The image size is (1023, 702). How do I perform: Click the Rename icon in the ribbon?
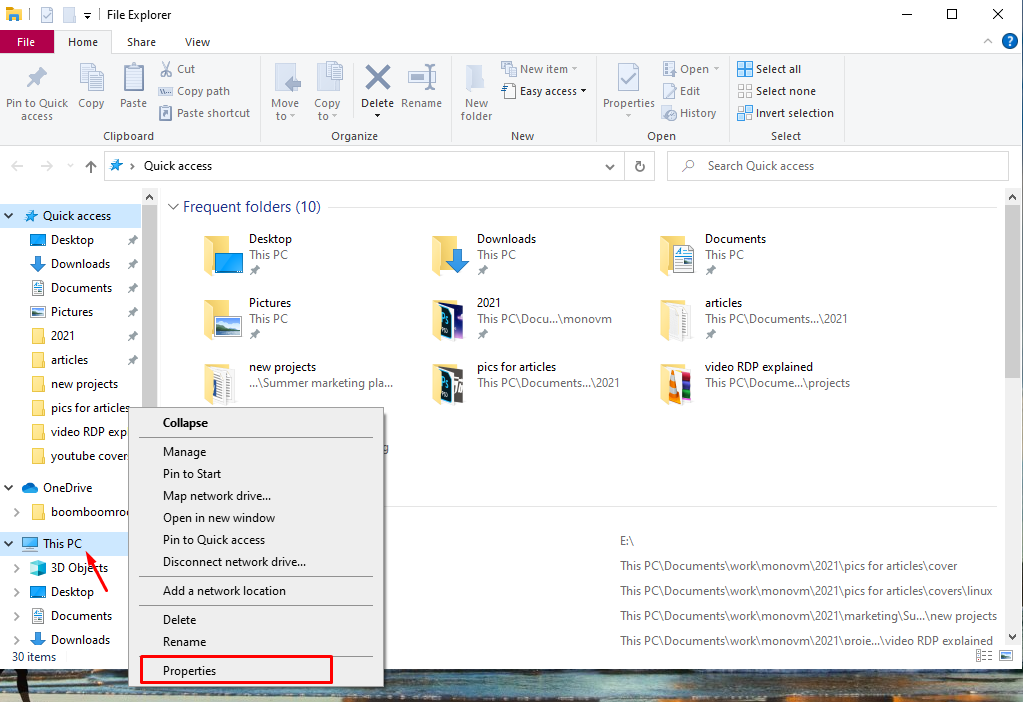click(421, 80)
